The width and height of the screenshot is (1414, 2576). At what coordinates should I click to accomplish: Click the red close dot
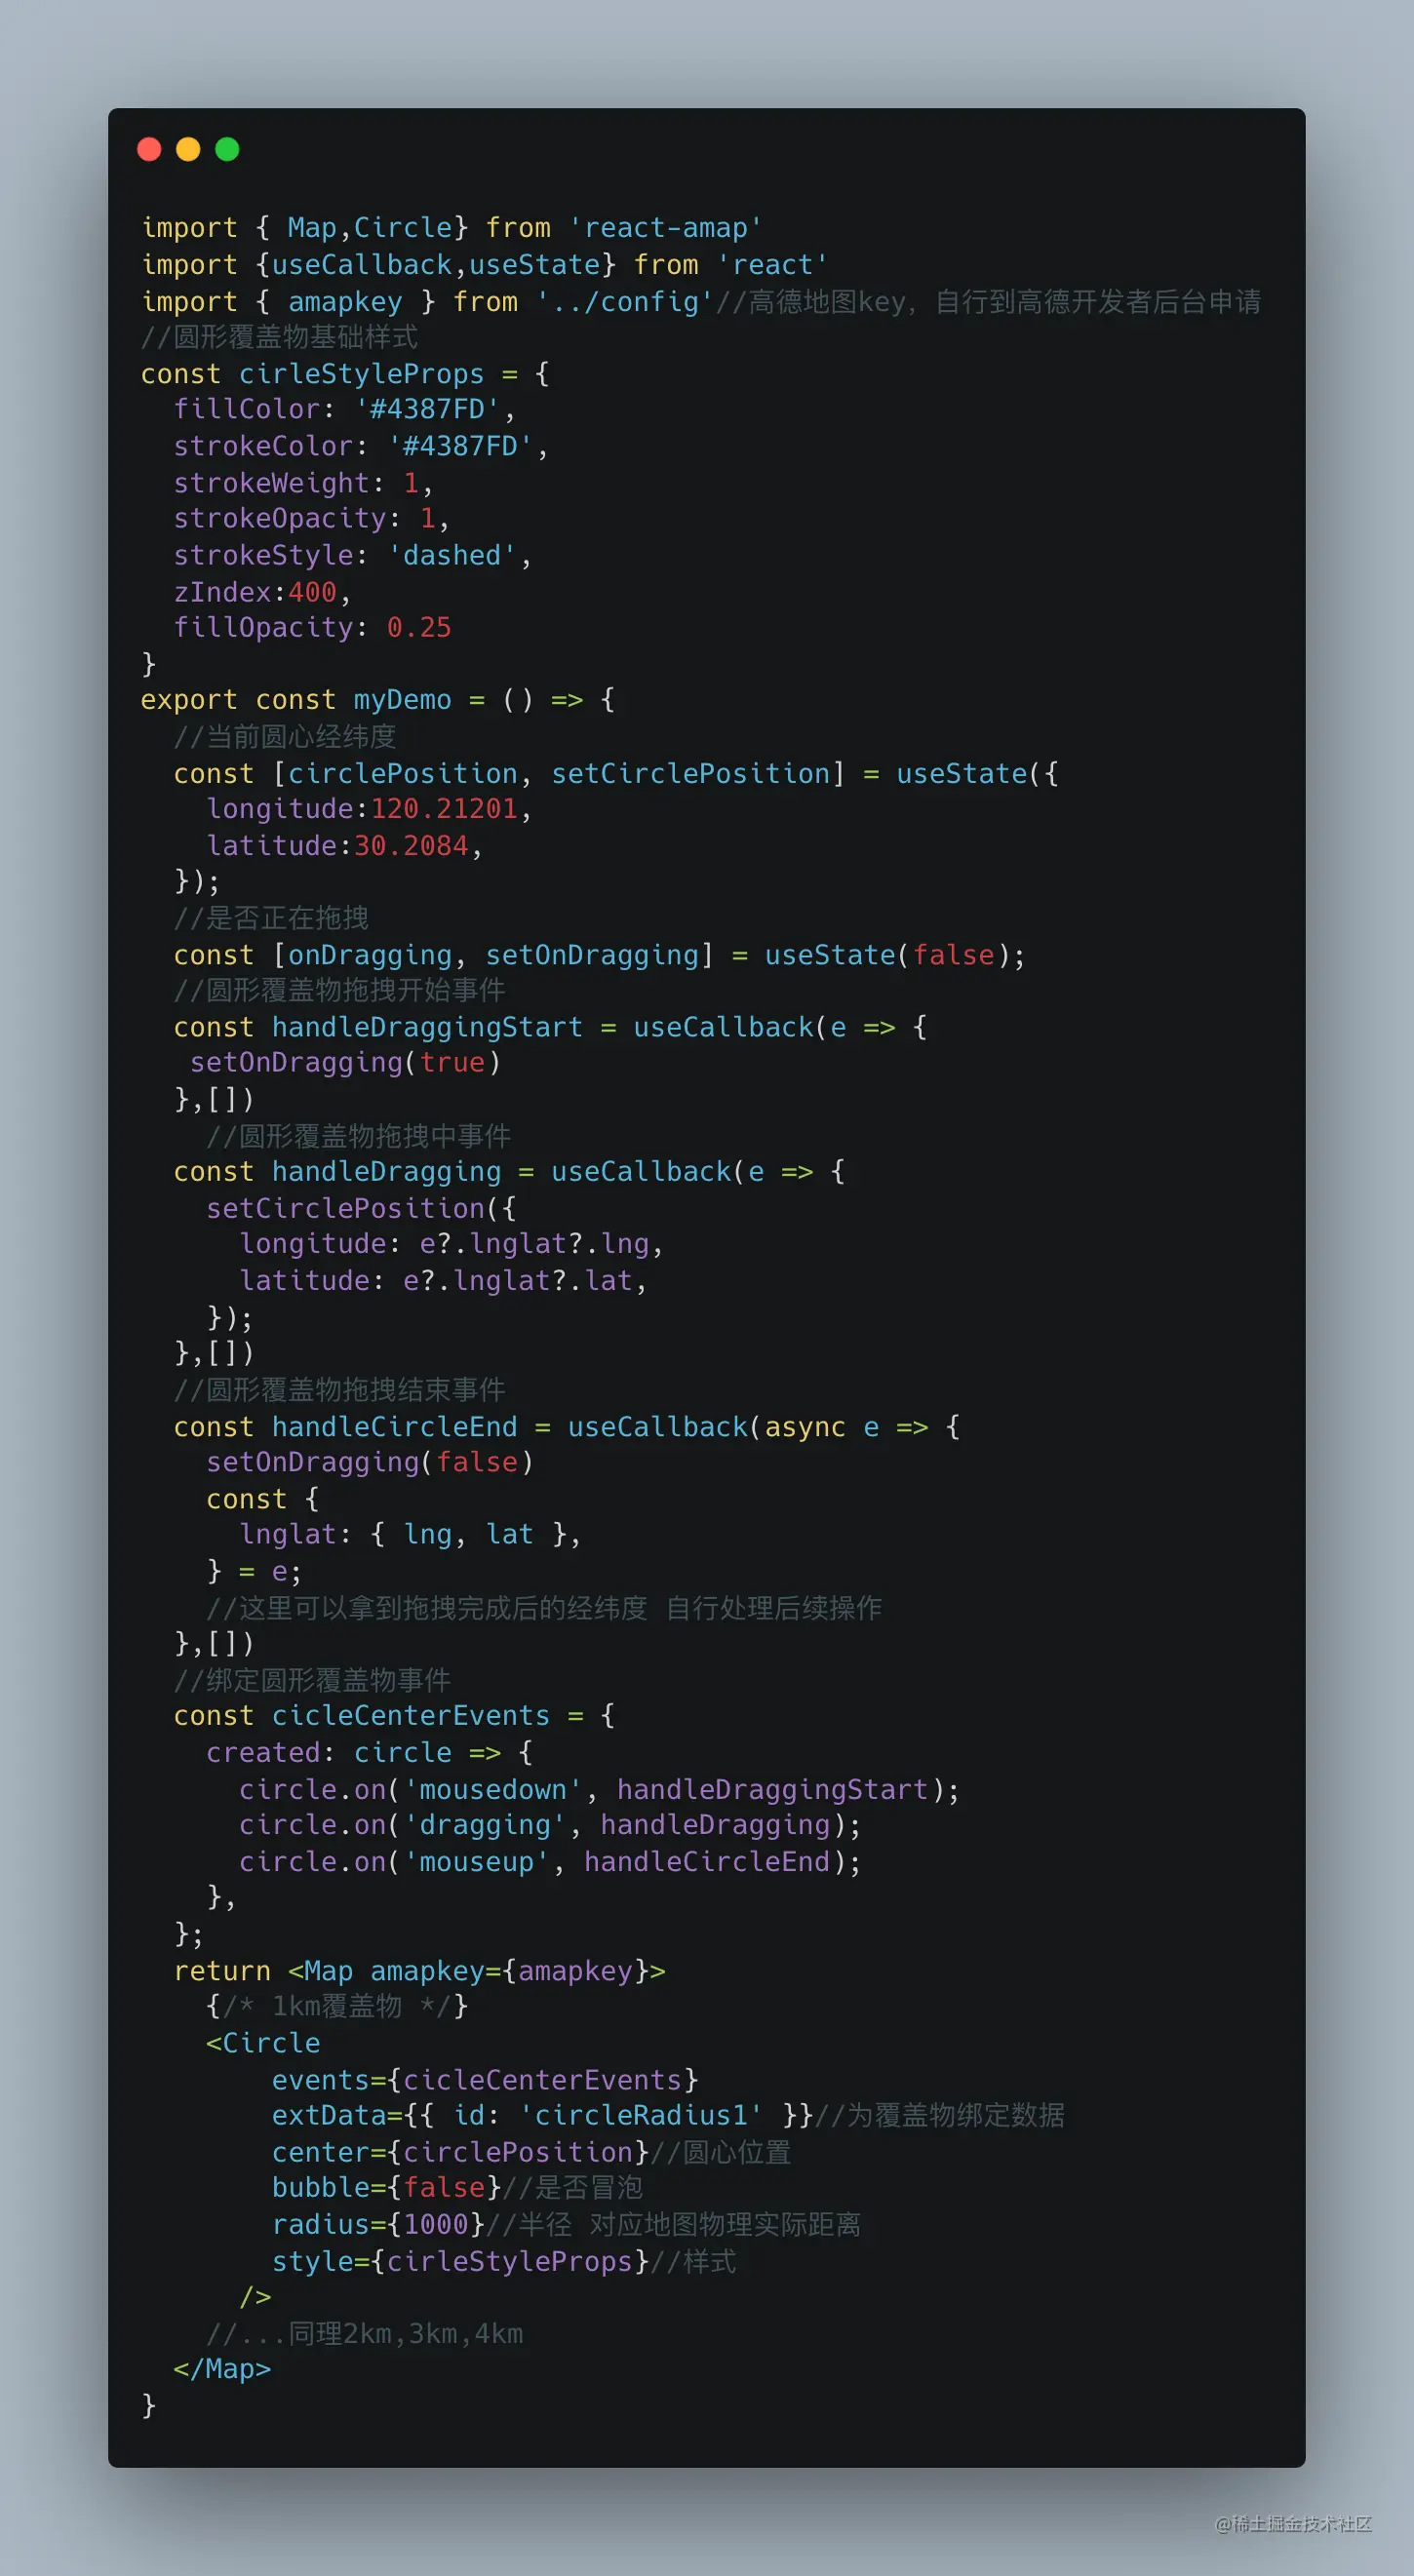tap(149, 149)
